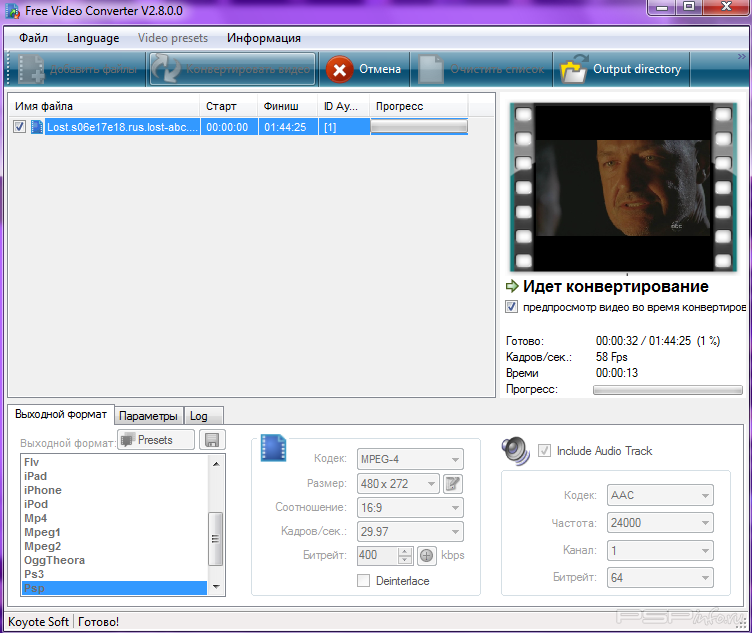The height and width of the screenshot is (633, 752).
Task: Click the toolbar overflow chevron
Action: click(741, 57)
